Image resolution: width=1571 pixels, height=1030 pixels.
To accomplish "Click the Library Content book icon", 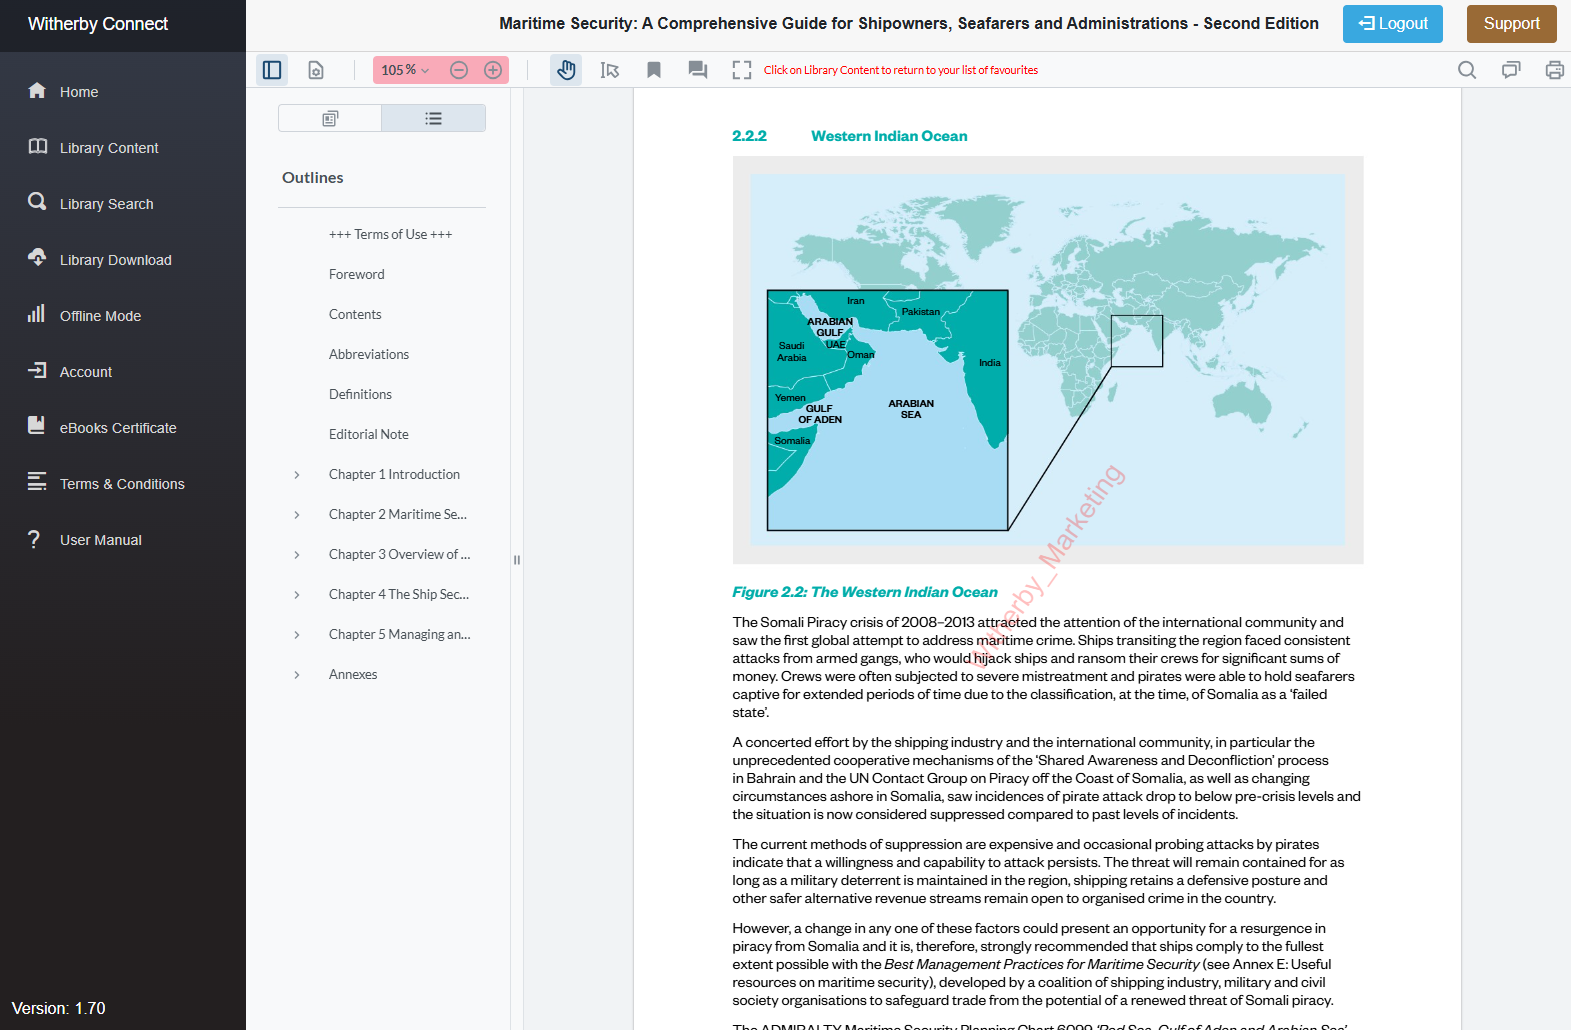I will (x=37, y=146).
